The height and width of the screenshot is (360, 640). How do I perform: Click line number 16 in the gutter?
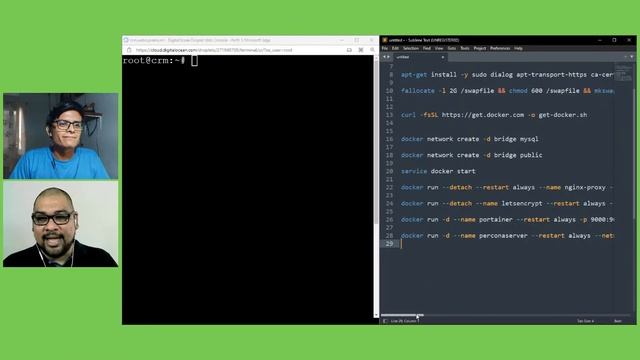[x=389, y=139]
